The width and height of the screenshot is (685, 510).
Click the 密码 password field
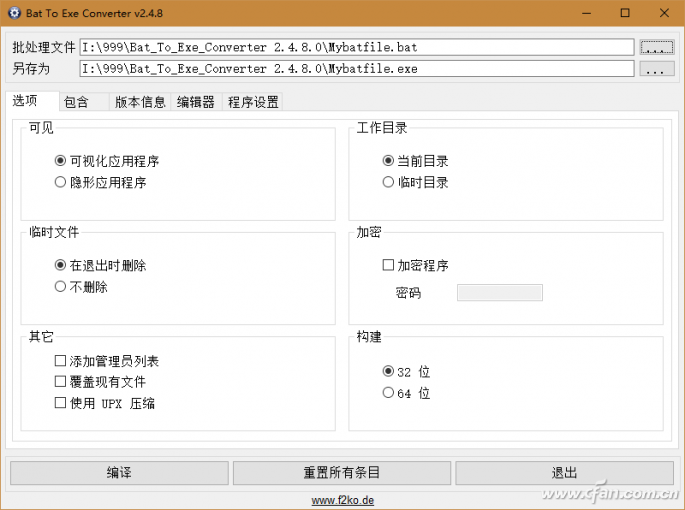pyautogui.click(x=500, y=292)
